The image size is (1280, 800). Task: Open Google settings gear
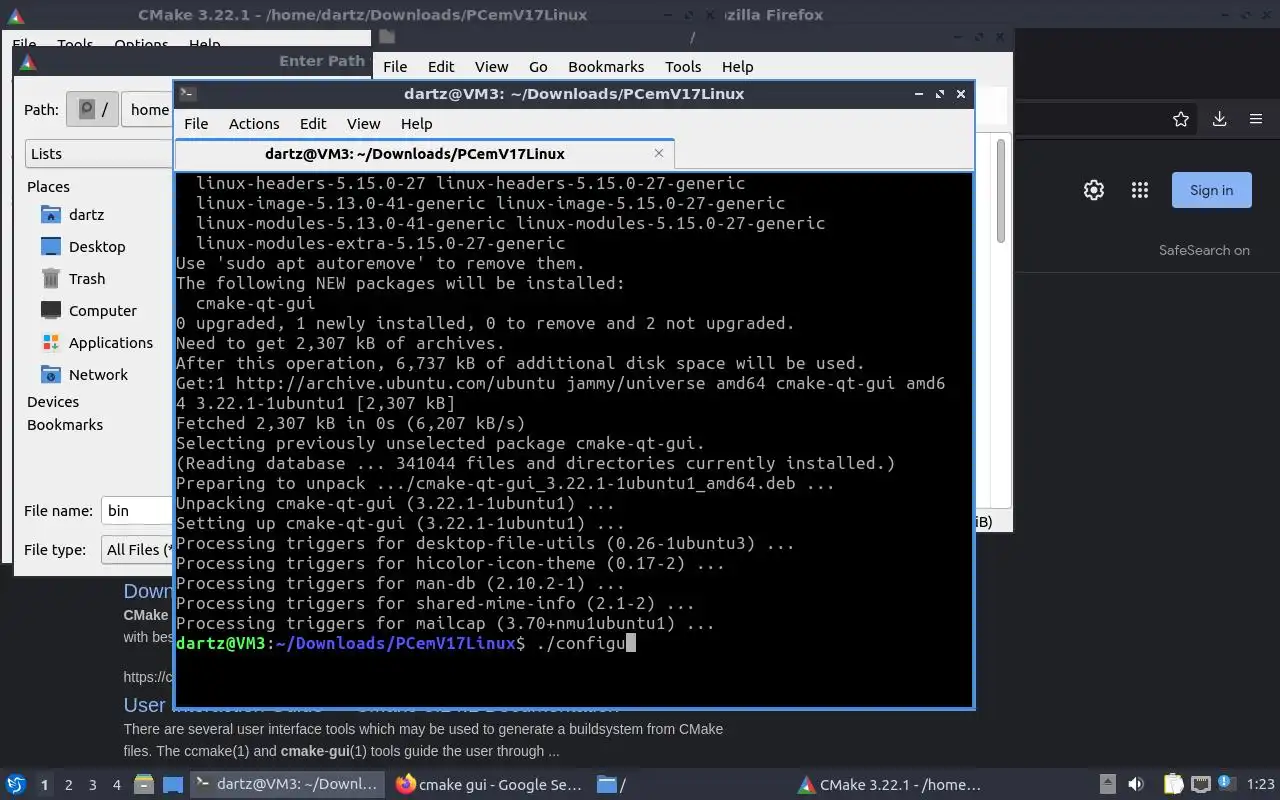coord(1094,190)
